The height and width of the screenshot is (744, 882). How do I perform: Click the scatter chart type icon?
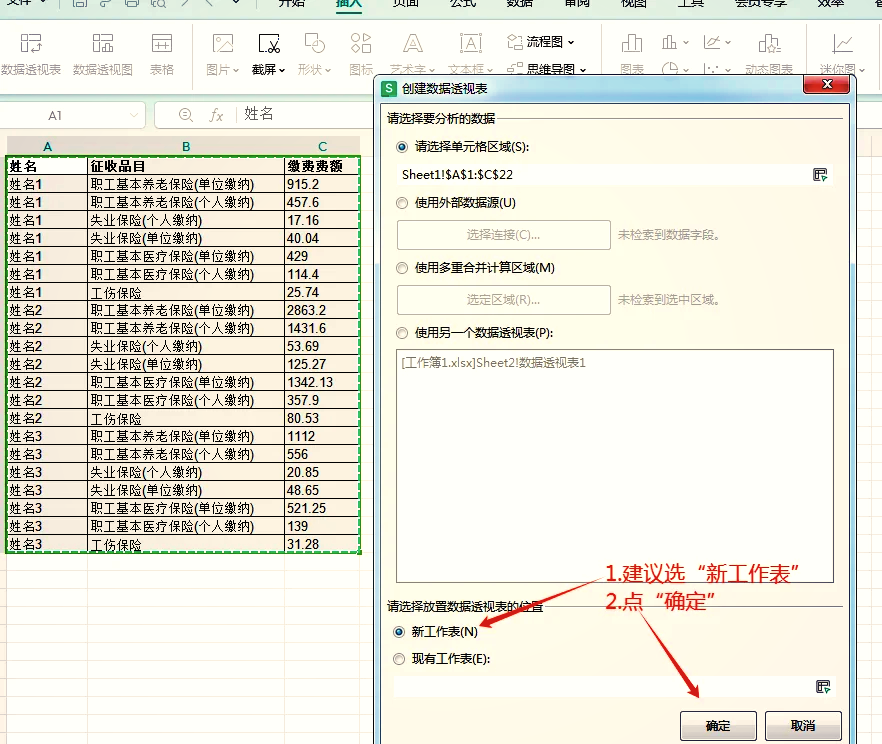(x=712, y=69)
